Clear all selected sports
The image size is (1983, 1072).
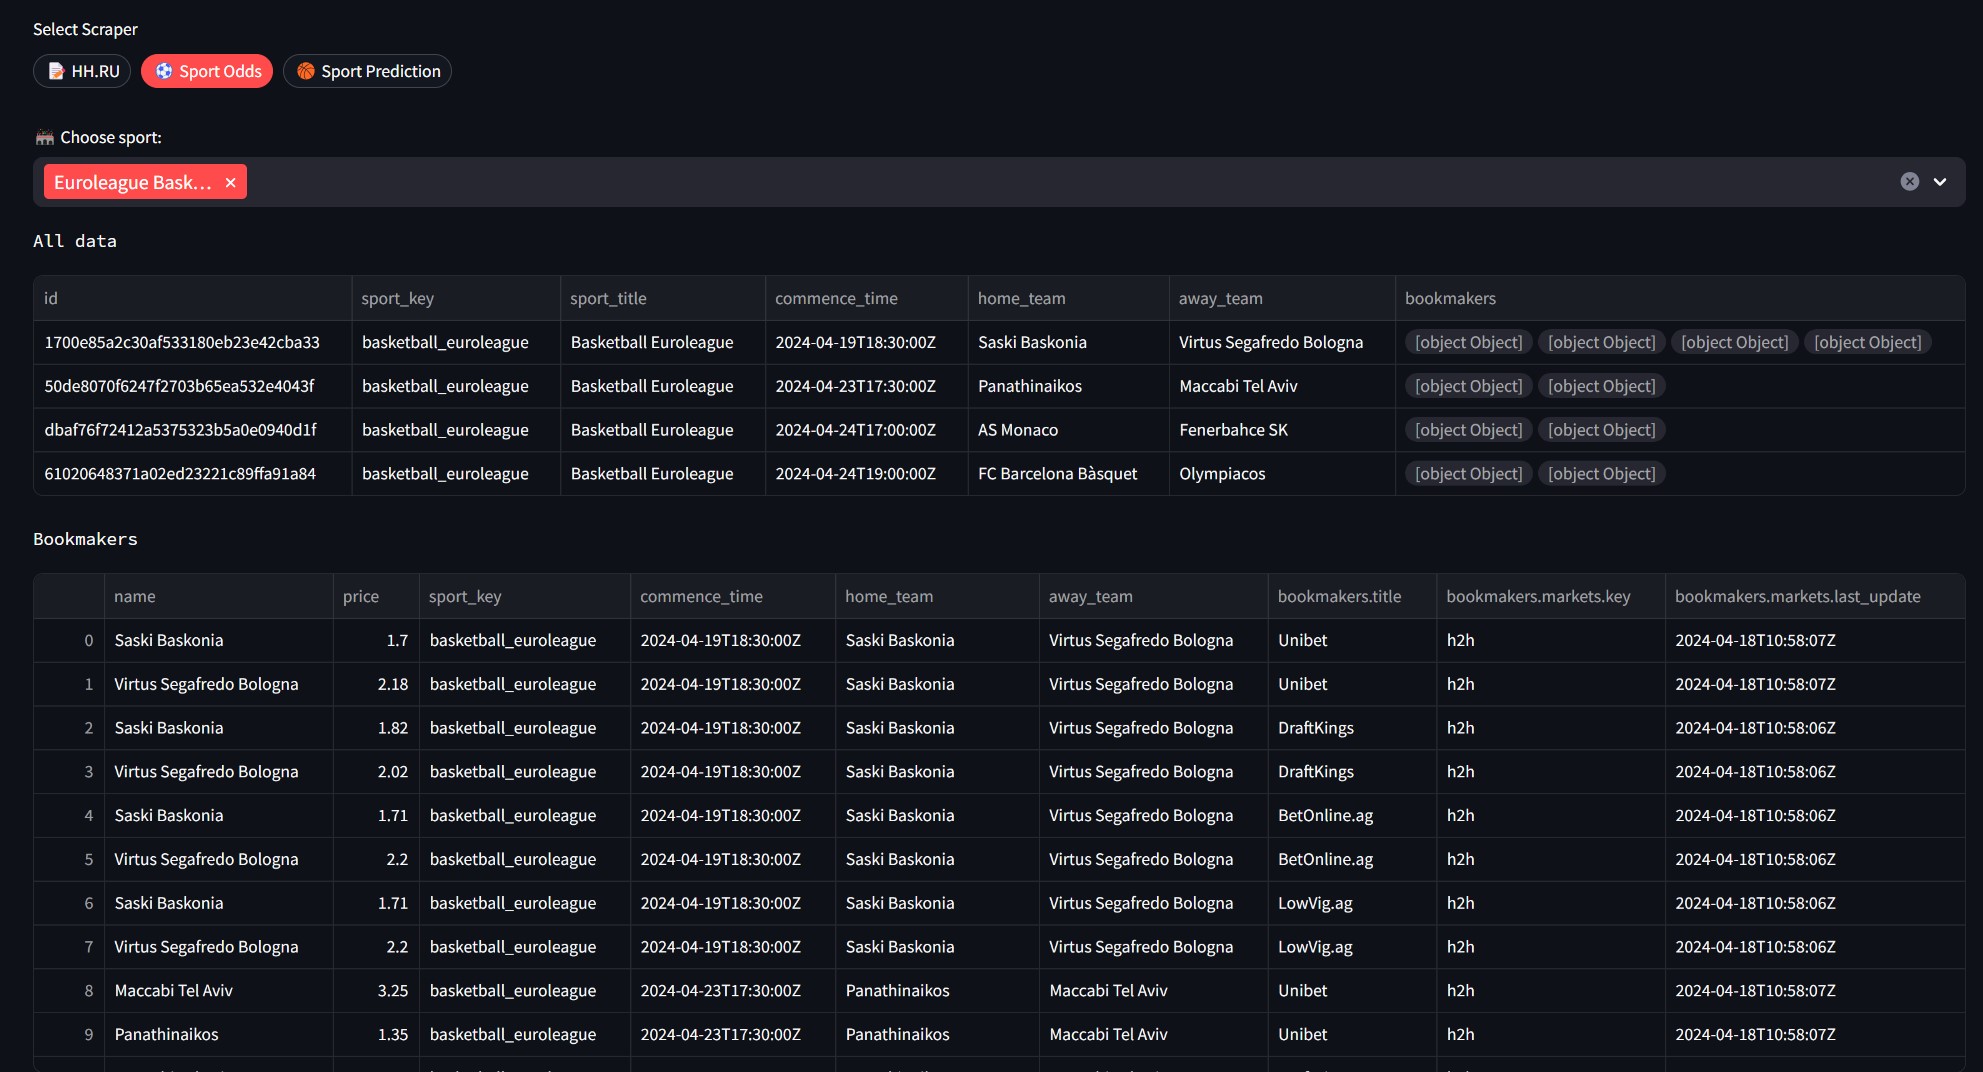pos(1909,181)
